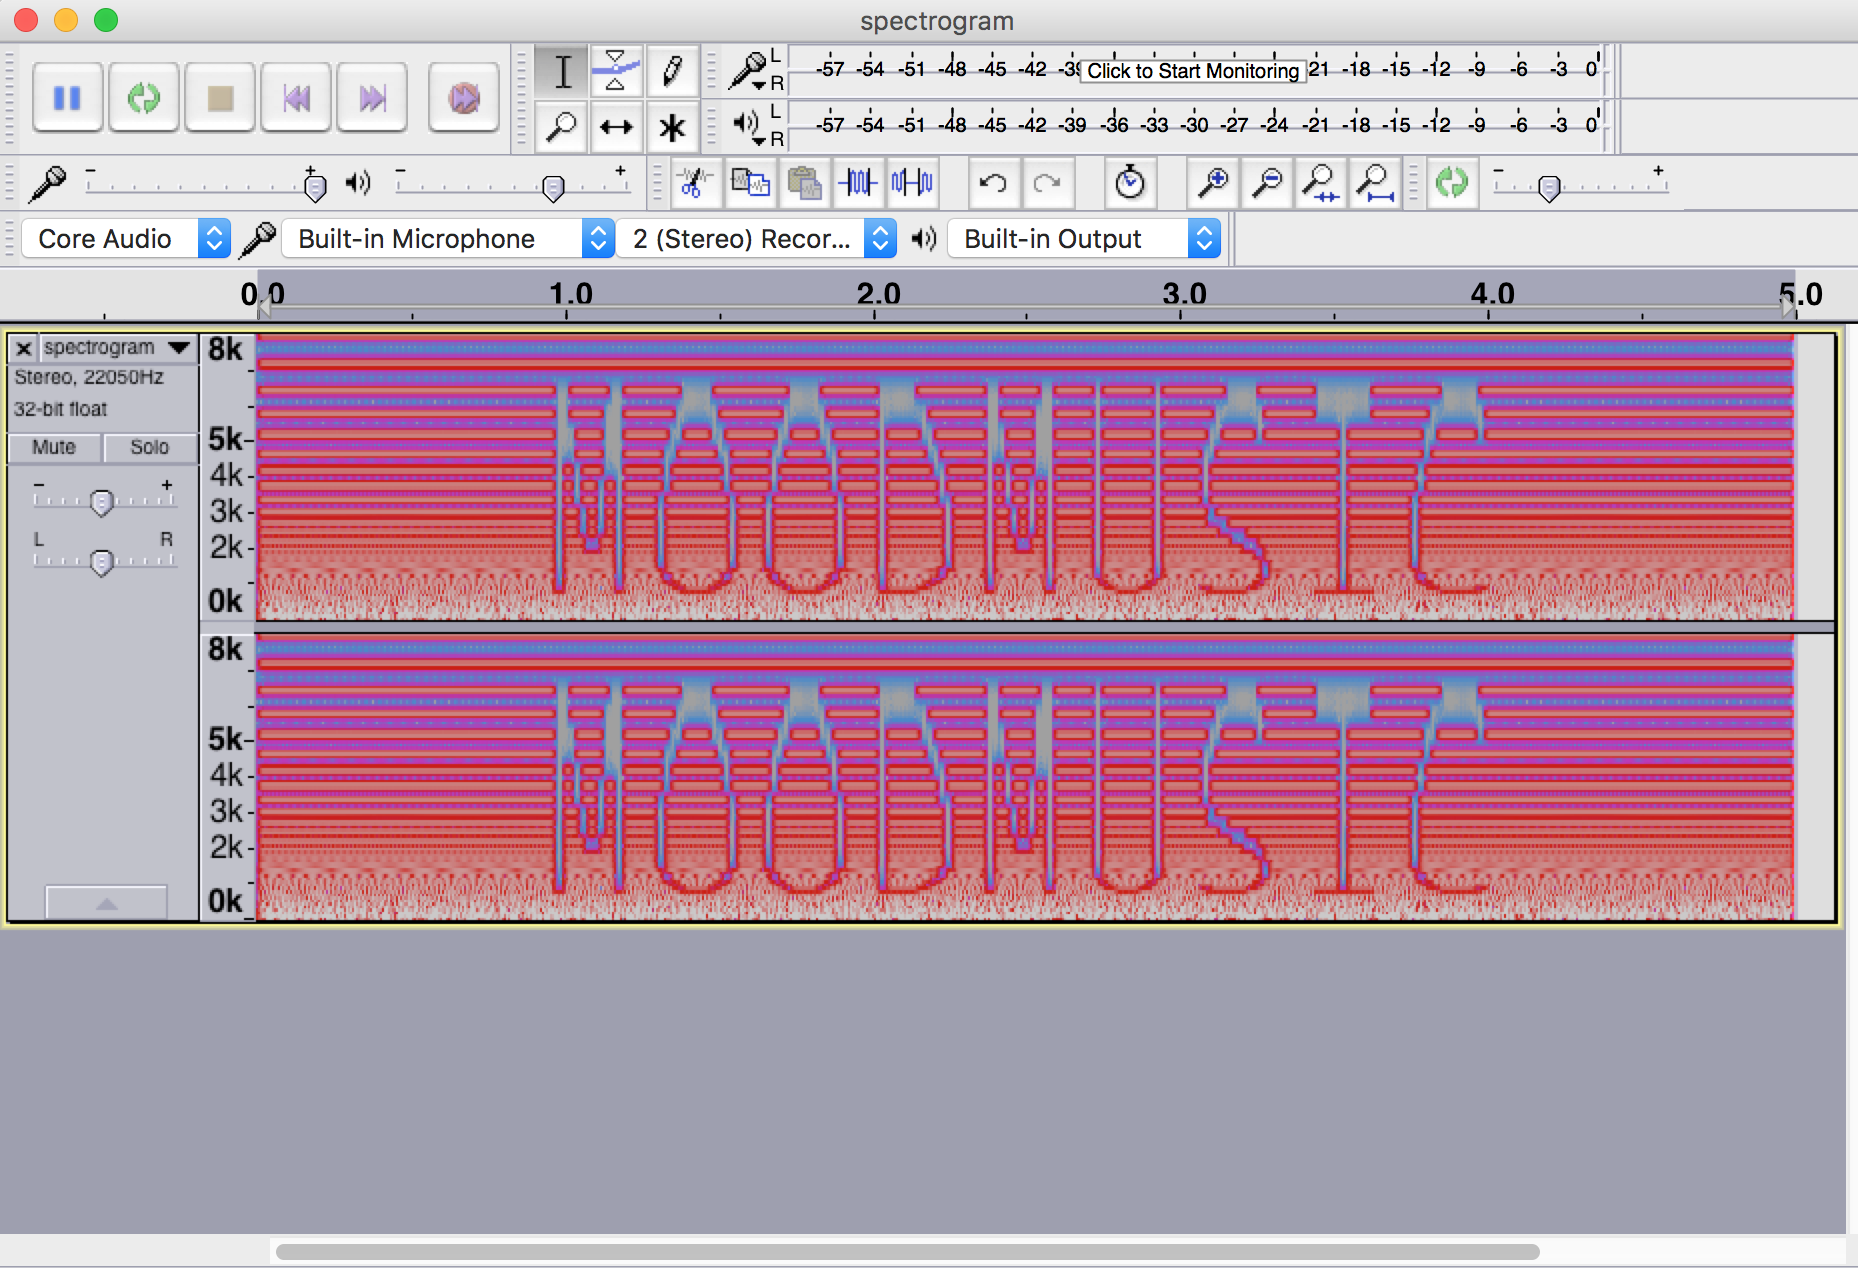This screenshot has height=1268, width=1858.
Task: Undo the last action
Action: [993, 183]
